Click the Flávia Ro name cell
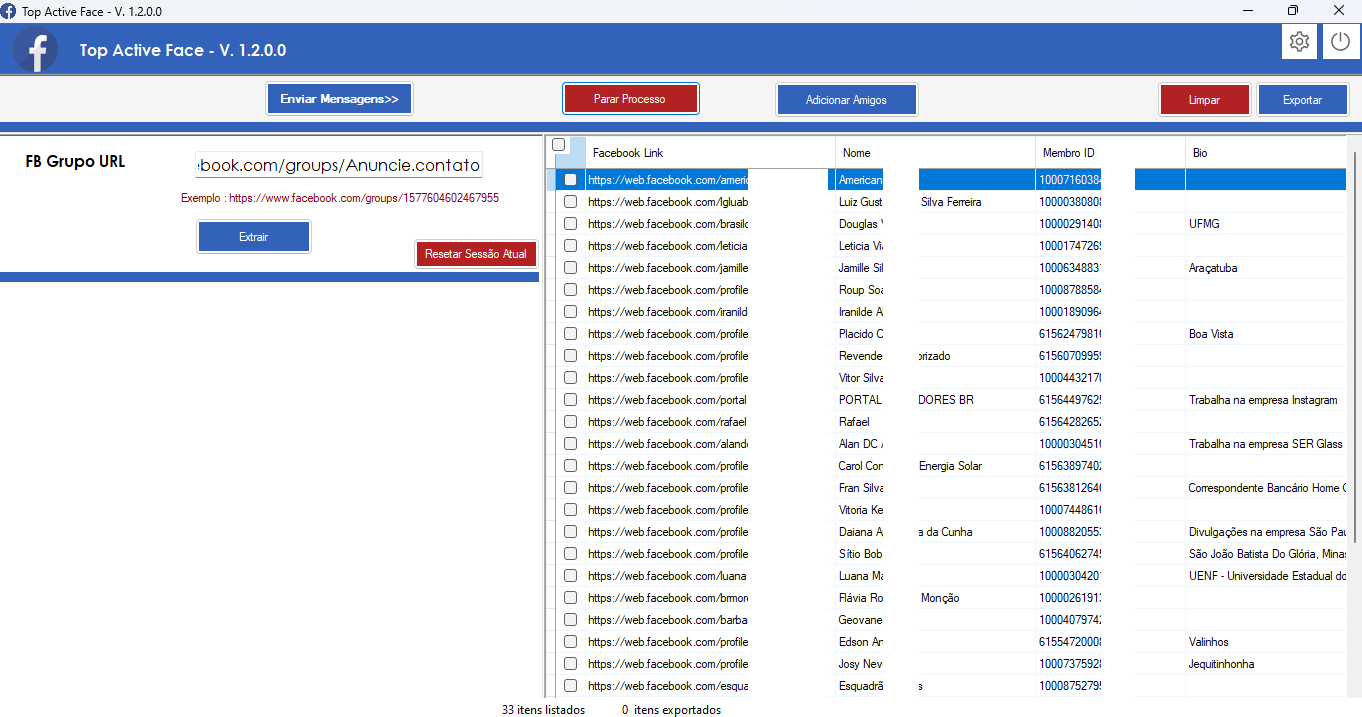Screen dimensions: 1362x717 tap(935, 598)
